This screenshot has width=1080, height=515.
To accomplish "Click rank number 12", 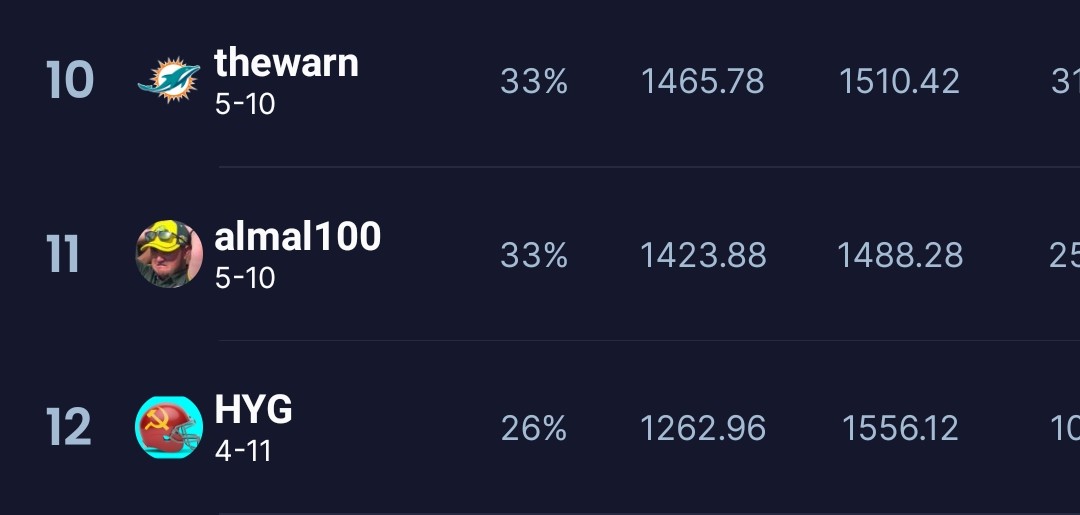I will 69,428.
